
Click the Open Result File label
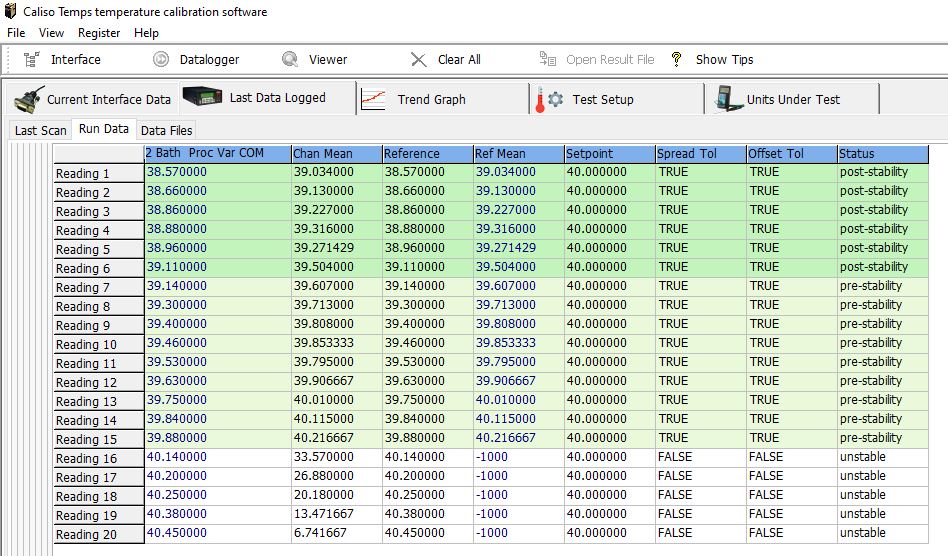click(610, 59)
